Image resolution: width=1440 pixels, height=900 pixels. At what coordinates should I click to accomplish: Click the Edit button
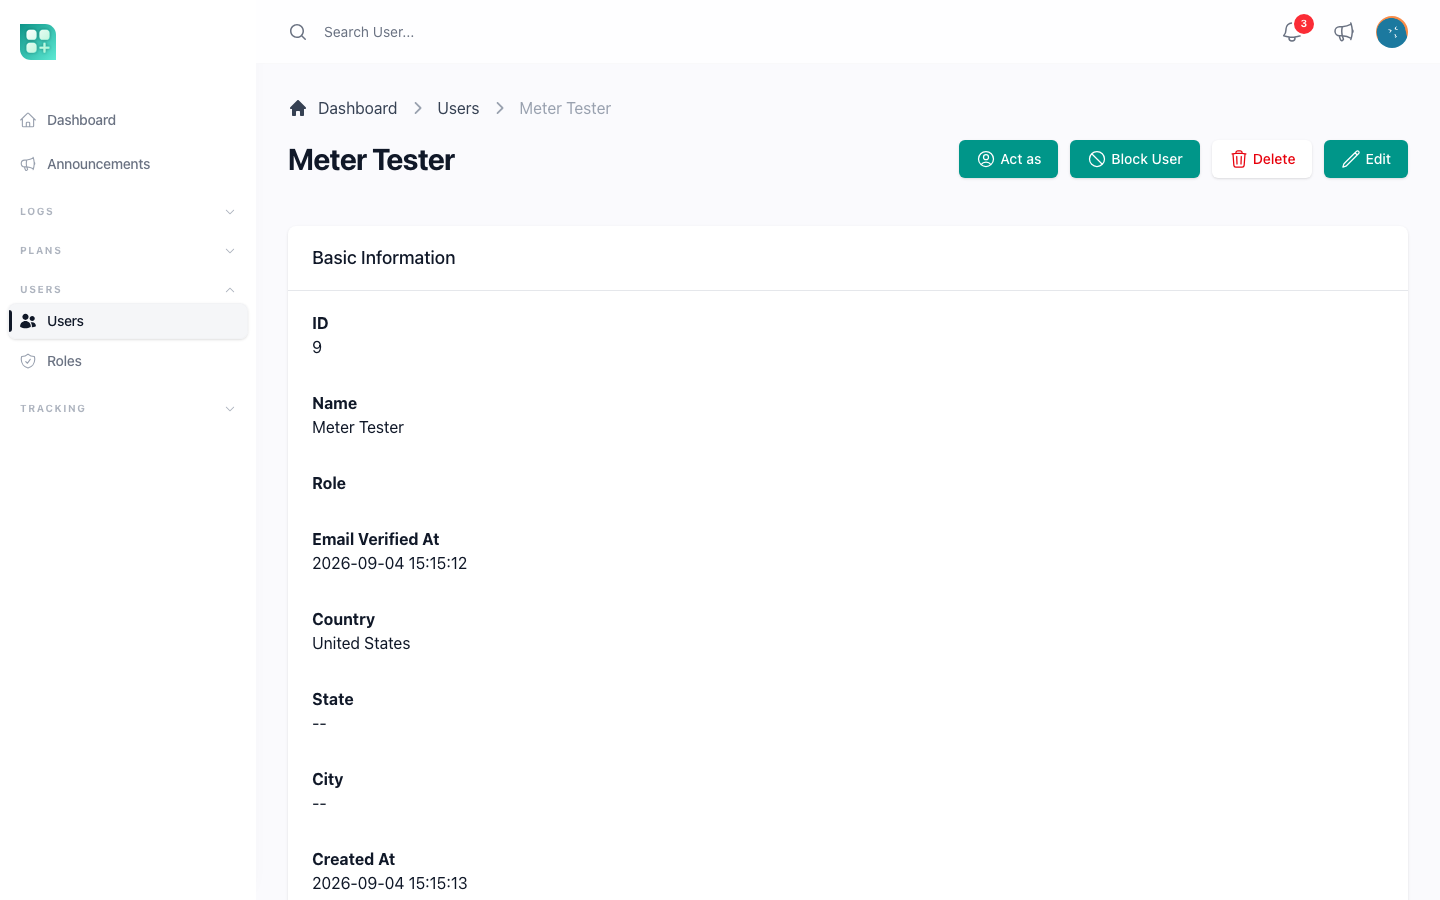pos(1366,159)
